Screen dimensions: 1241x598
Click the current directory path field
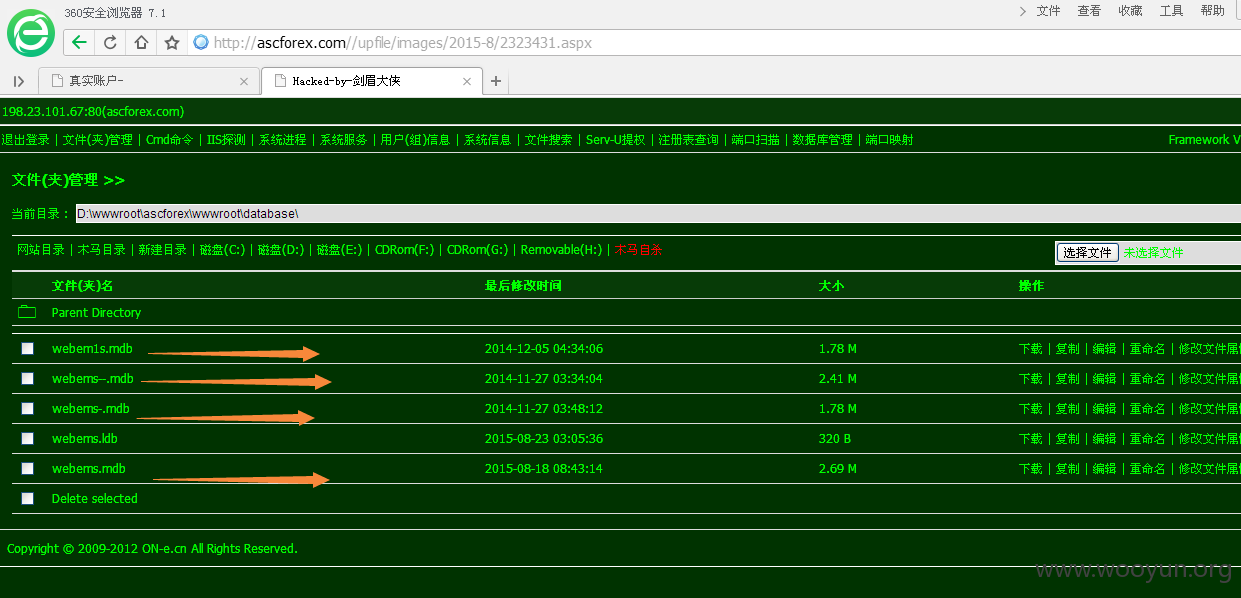point(658,213)
